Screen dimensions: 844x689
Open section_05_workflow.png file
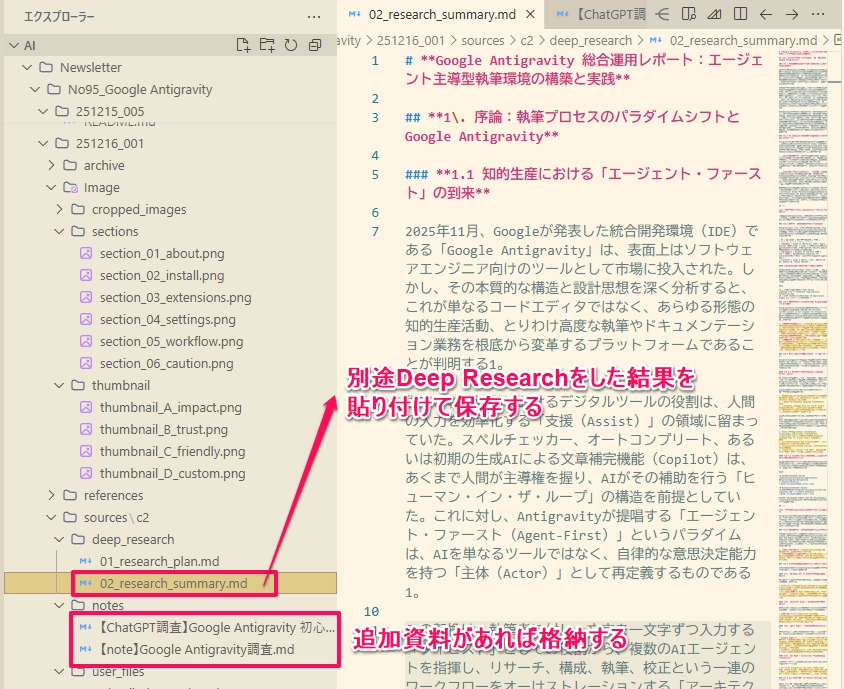[x=170, y=341]
